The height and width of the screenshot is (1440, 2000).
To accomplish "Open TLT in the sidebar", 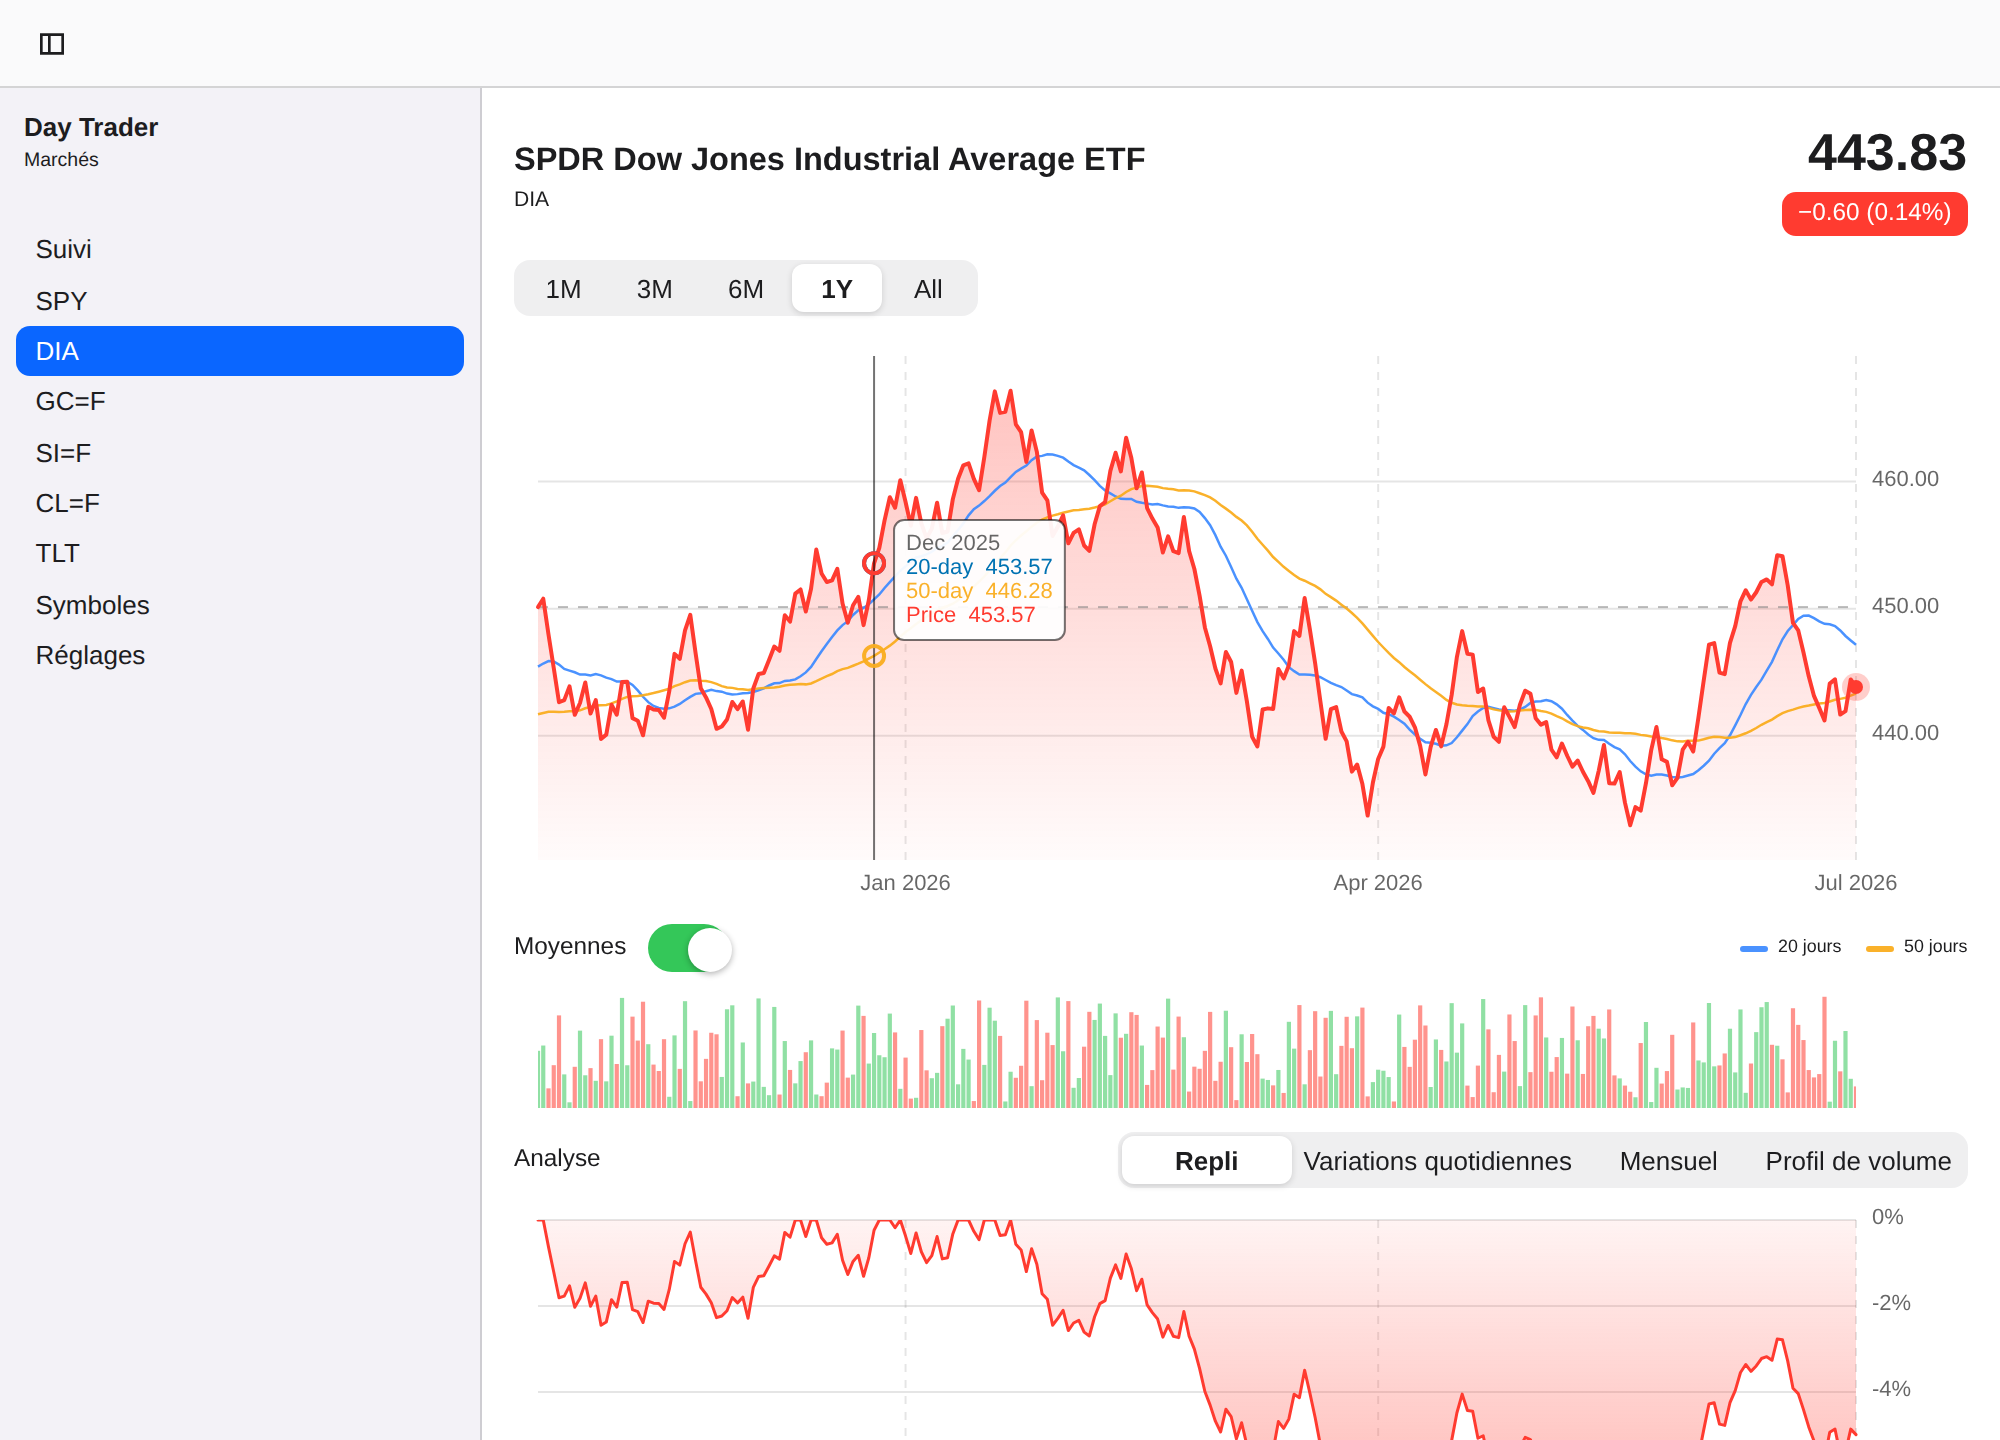I will click(240, 553).
